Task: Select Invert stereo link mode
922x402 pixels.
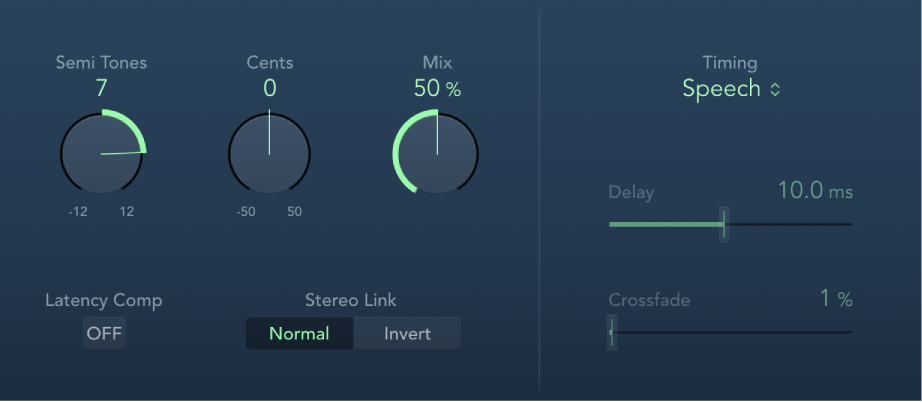Action: pos(407,333)
